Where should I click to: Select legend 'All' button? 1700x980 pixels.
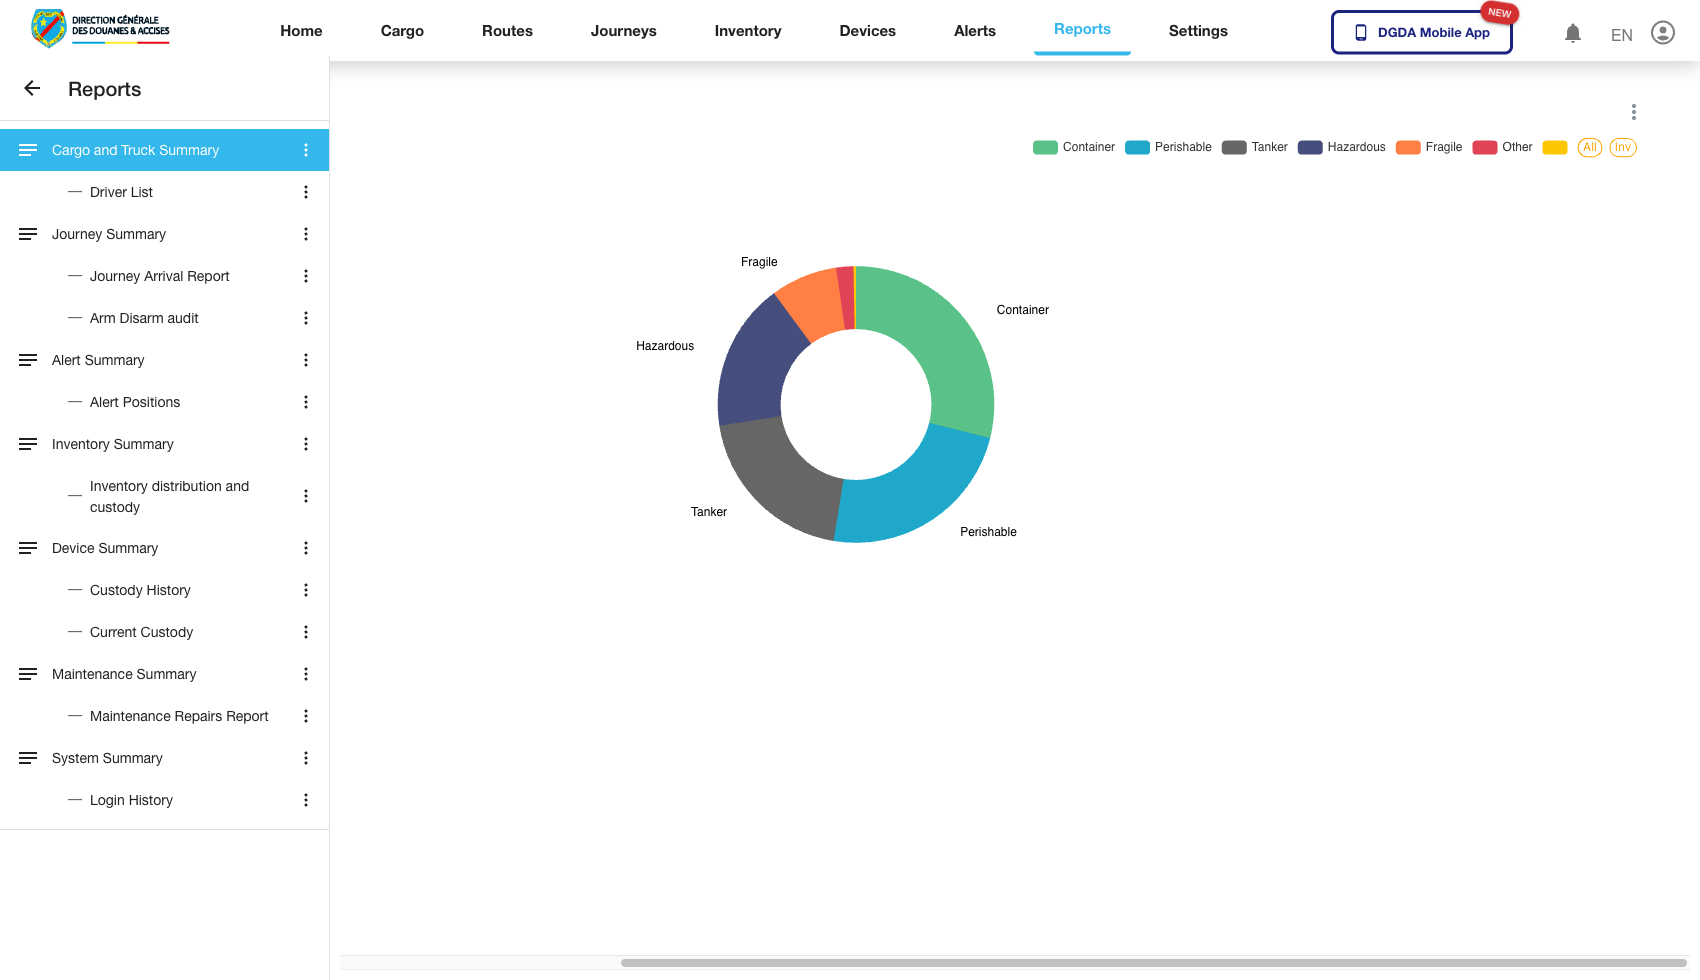[x=1589, y=147]
